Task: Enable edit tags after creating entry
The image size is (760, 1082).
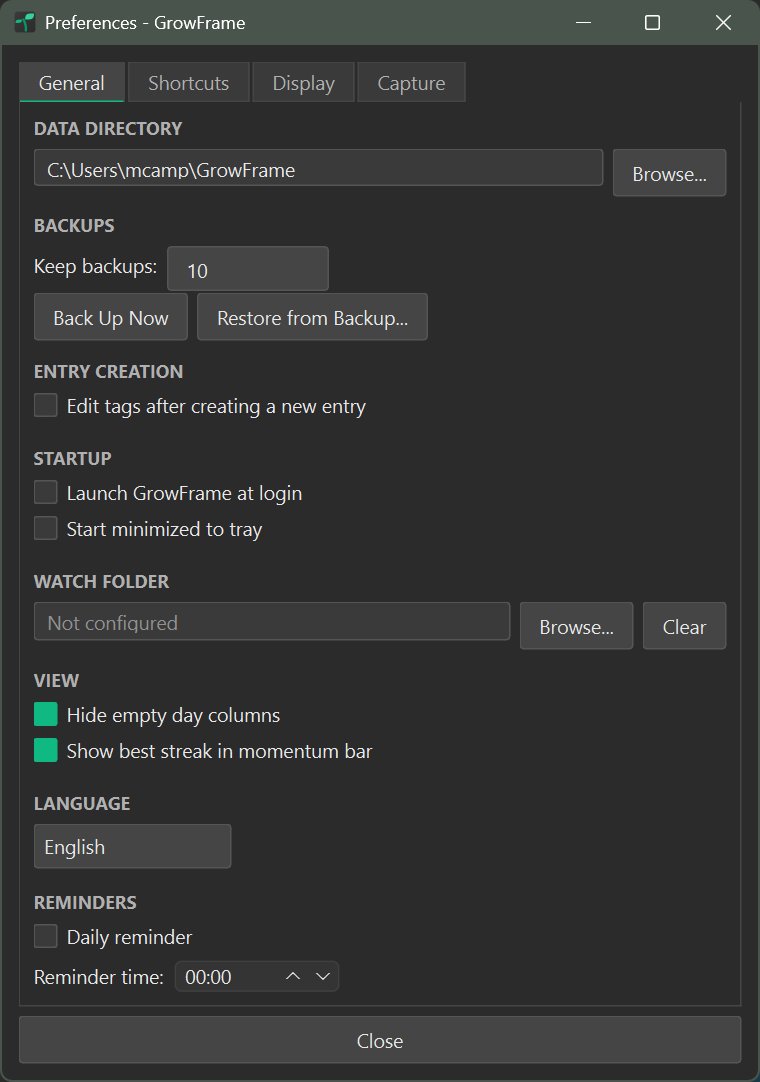Action: point(46,406)
